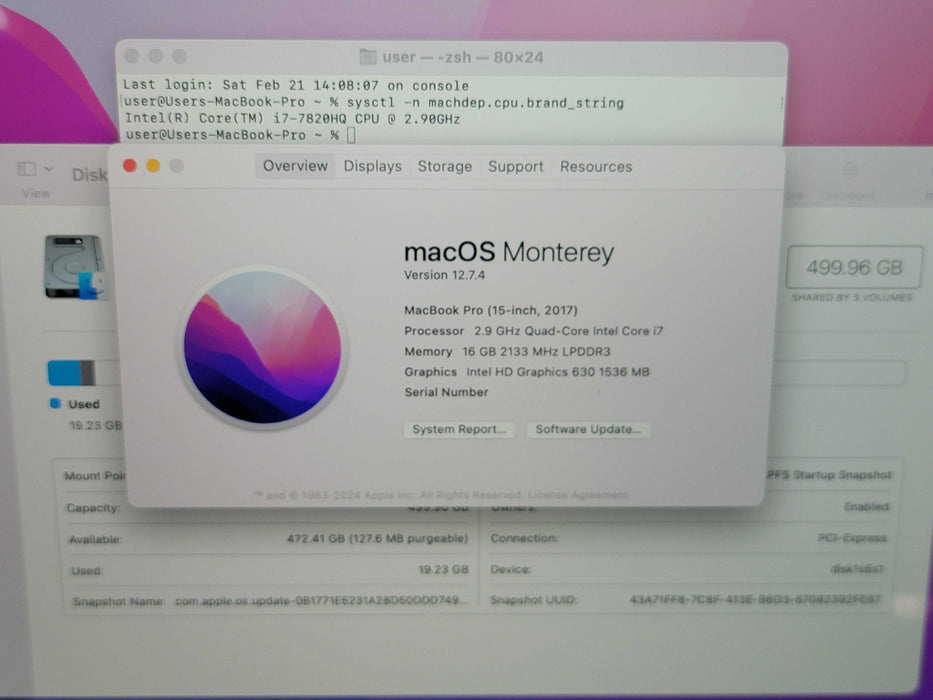Click the MacBook Pro (15-inch, 2017) text

click(x=491, y=310)
